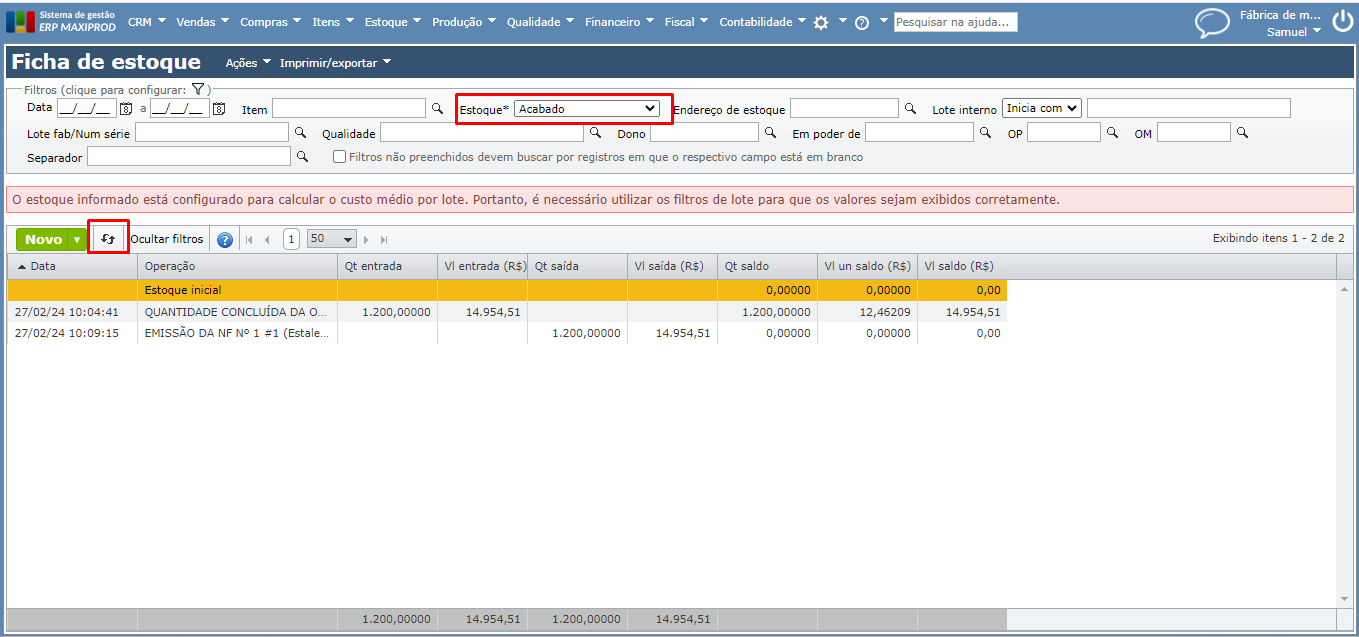
Task: Click the Item search magnifier
Action: click(x=437, y=107)
